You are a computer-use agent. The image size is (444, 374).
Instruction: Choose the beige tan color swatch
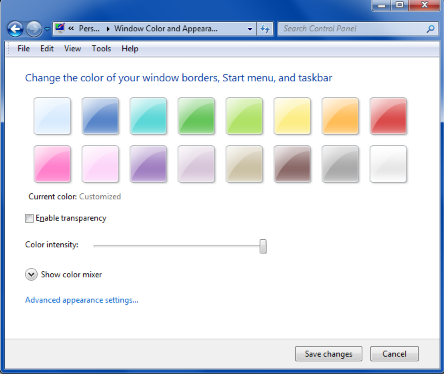(x=244, y=164)
